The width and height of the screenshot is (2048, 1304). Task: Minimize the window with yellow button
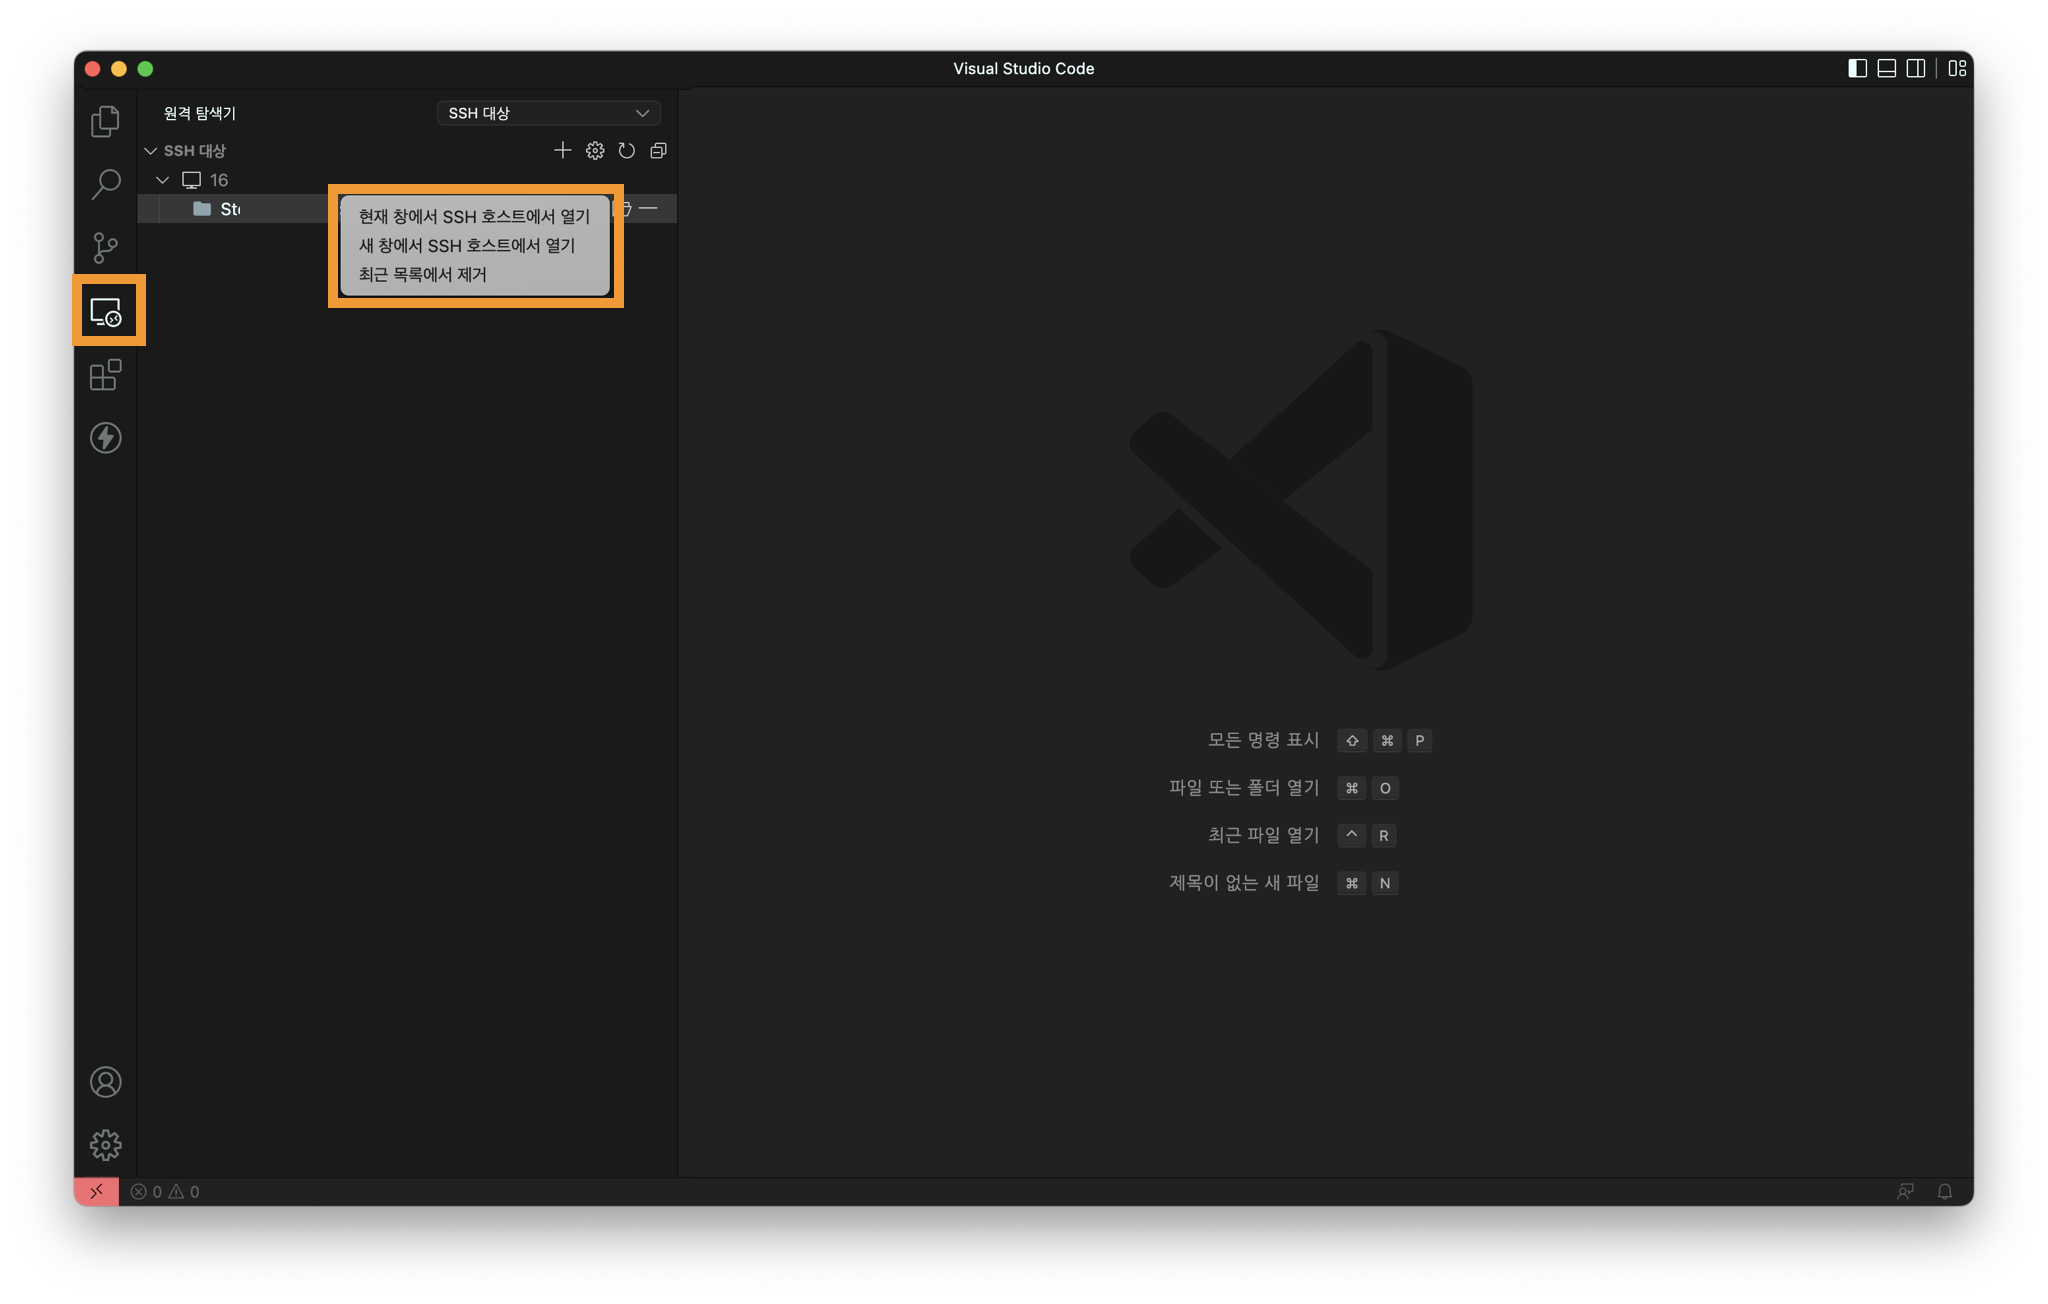pyautogui.click(x=119, y=68)
